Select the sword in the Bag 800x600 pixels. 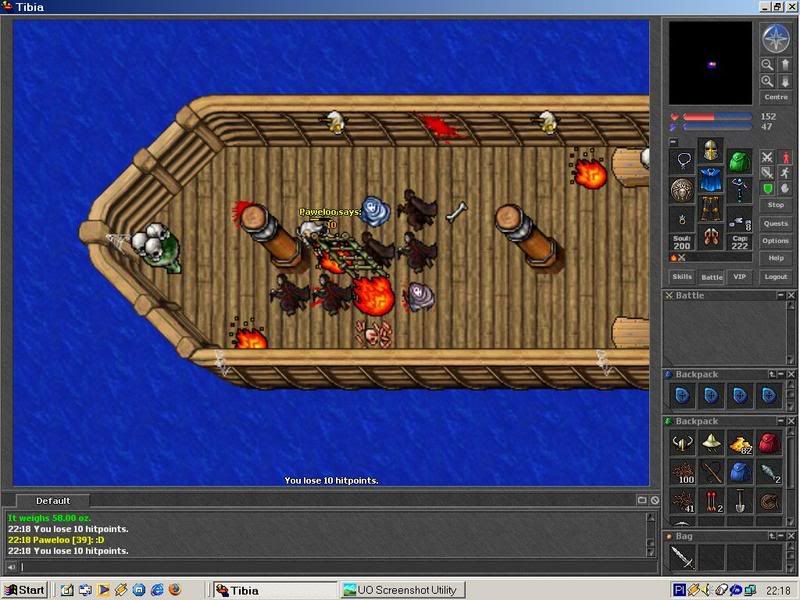pyautogui.click(x=682, y=557)
